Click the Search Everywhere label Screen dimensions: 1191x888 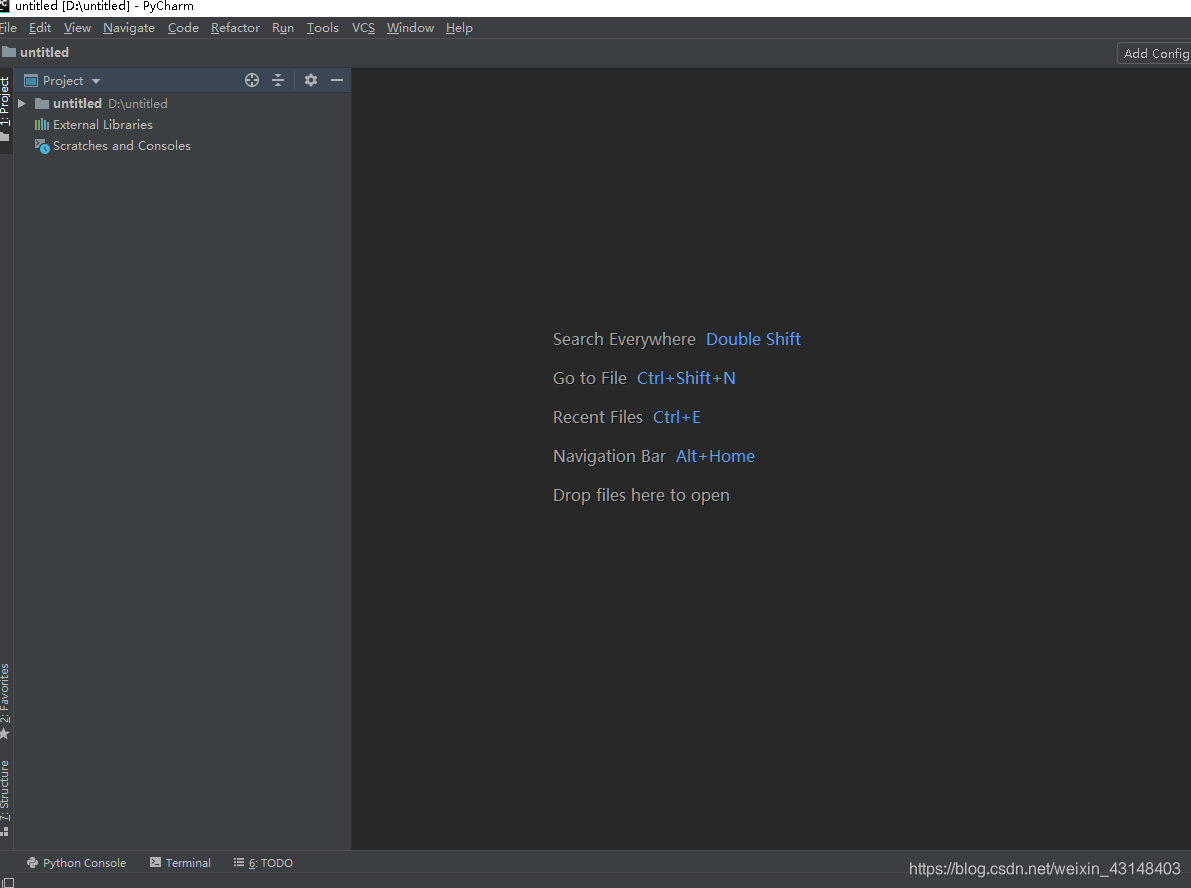click(624, 339)
